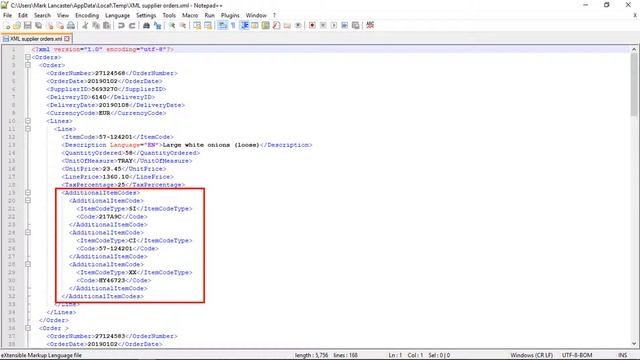Click the vertical scrollbar thumb
640x360 pixels.
coord(634,84)
